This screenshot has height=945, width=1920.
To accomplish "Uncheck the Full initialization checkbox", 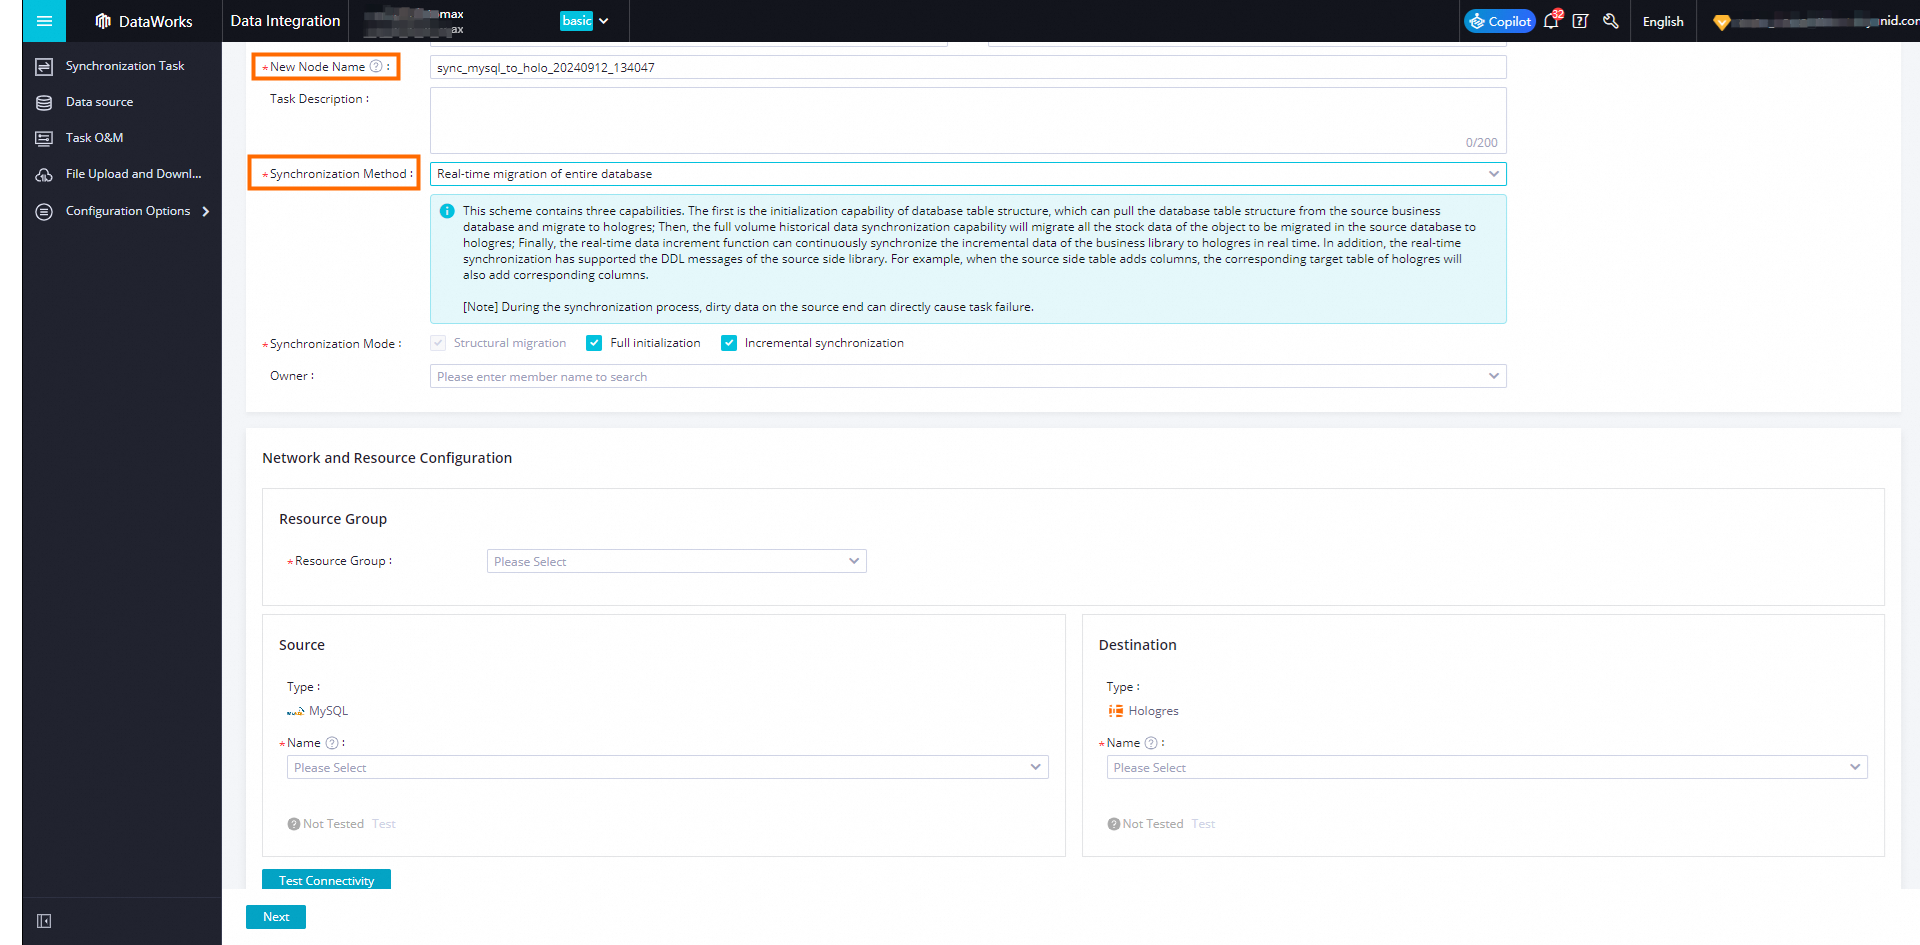I will click(594, 343).
